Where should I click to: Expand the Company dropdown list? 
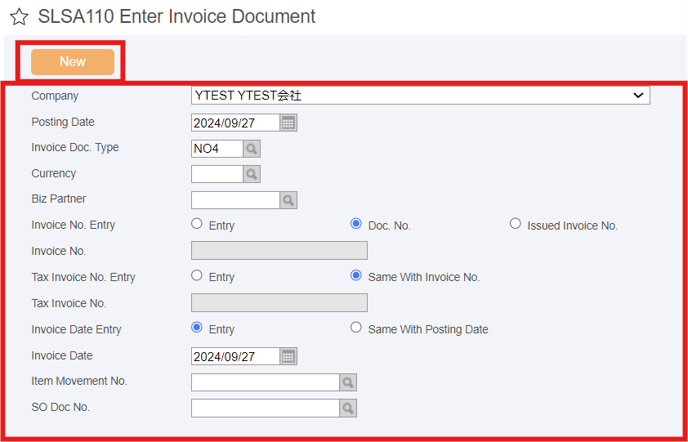421,96
